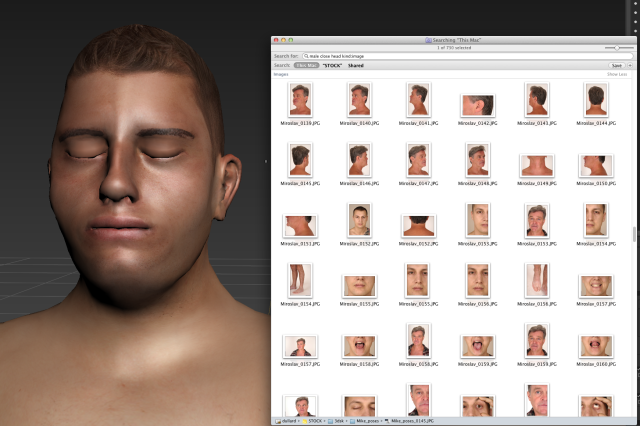Select the Miroslav_0157.JPG smiling teeth thumbnail
The height and width of the screenshot is (426, 640).
pyautogui.click(x=596, y=286)
